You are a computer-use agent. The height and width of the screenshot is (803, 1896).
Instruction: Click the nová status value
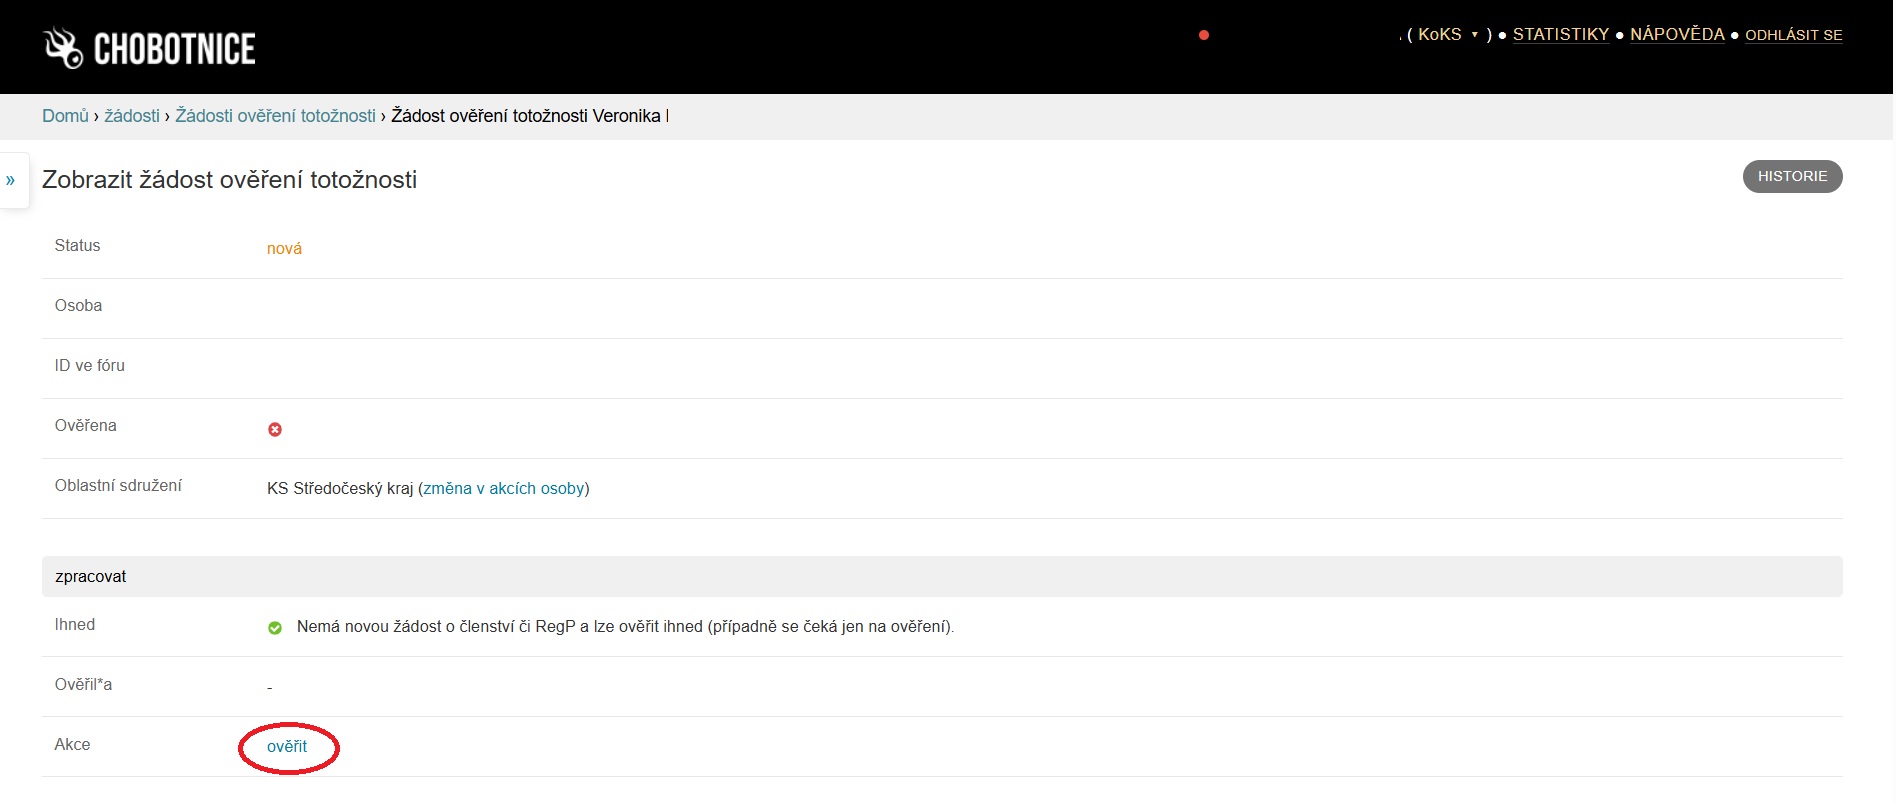coord(284,249)
